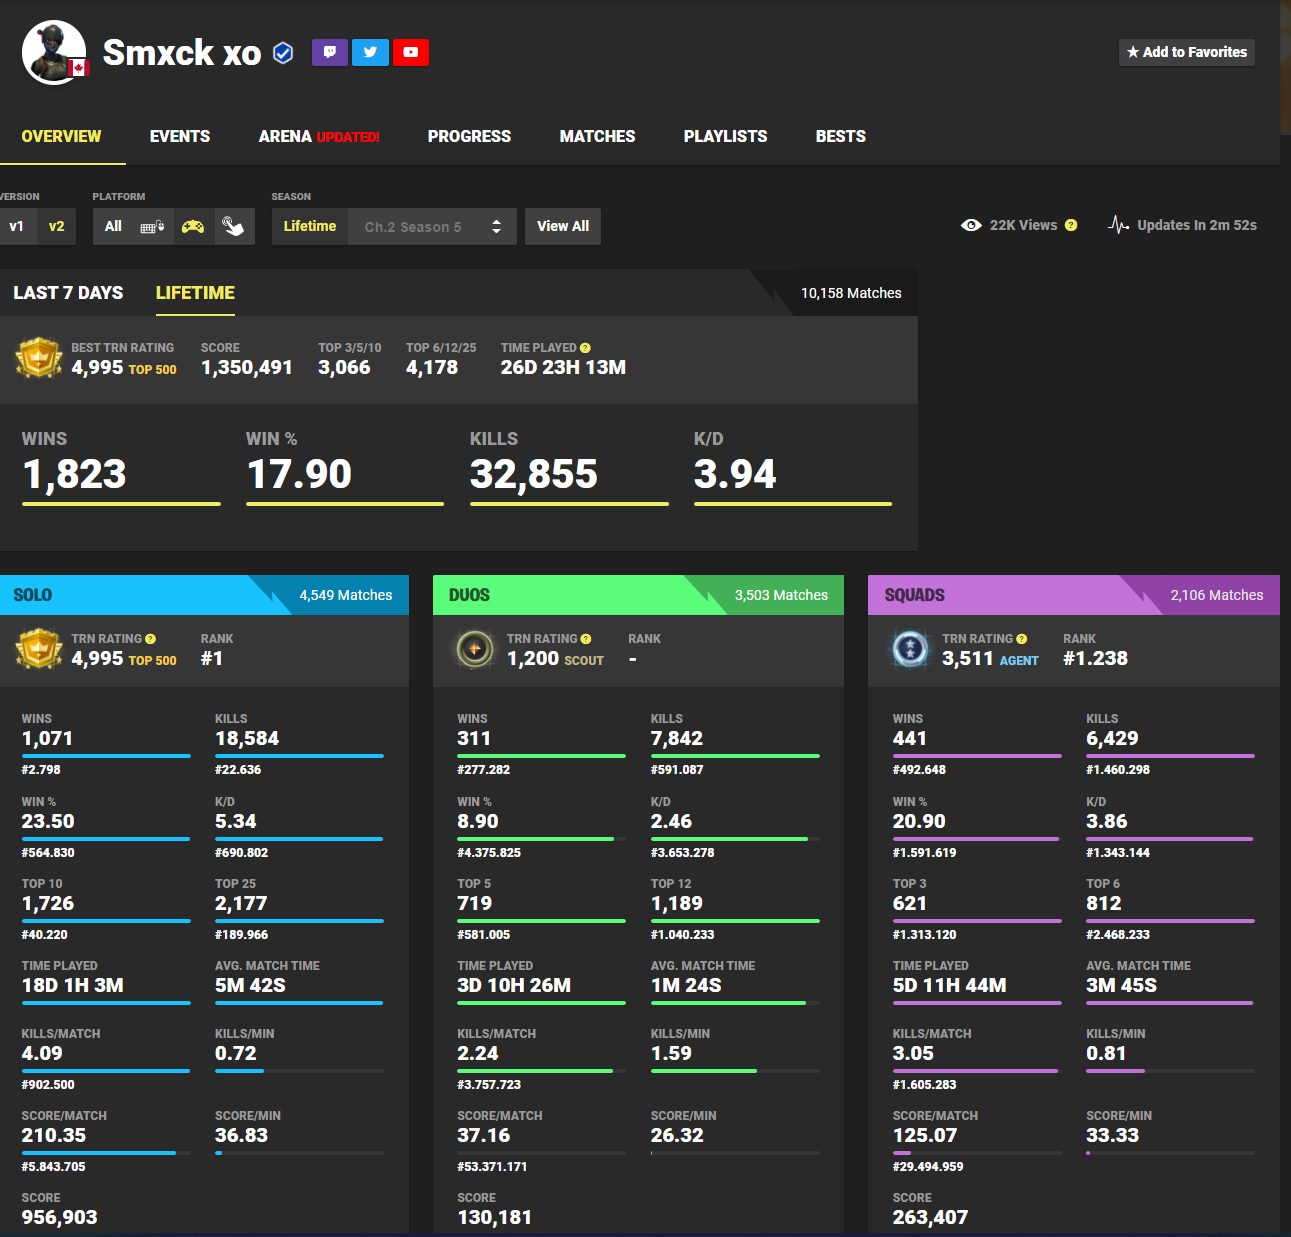
Task: Open the Ch.2 Season 5 dropdown
Action: click(x=432, y=227)
